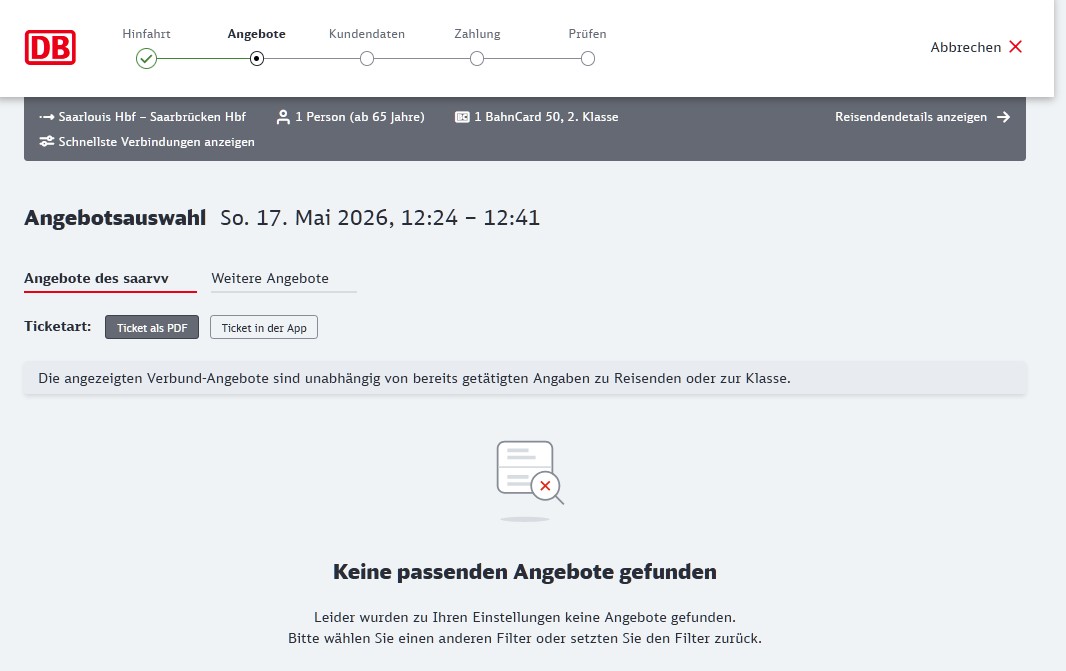
Task: Click the person icon in summary bar
Action: [x=283, y=117]
